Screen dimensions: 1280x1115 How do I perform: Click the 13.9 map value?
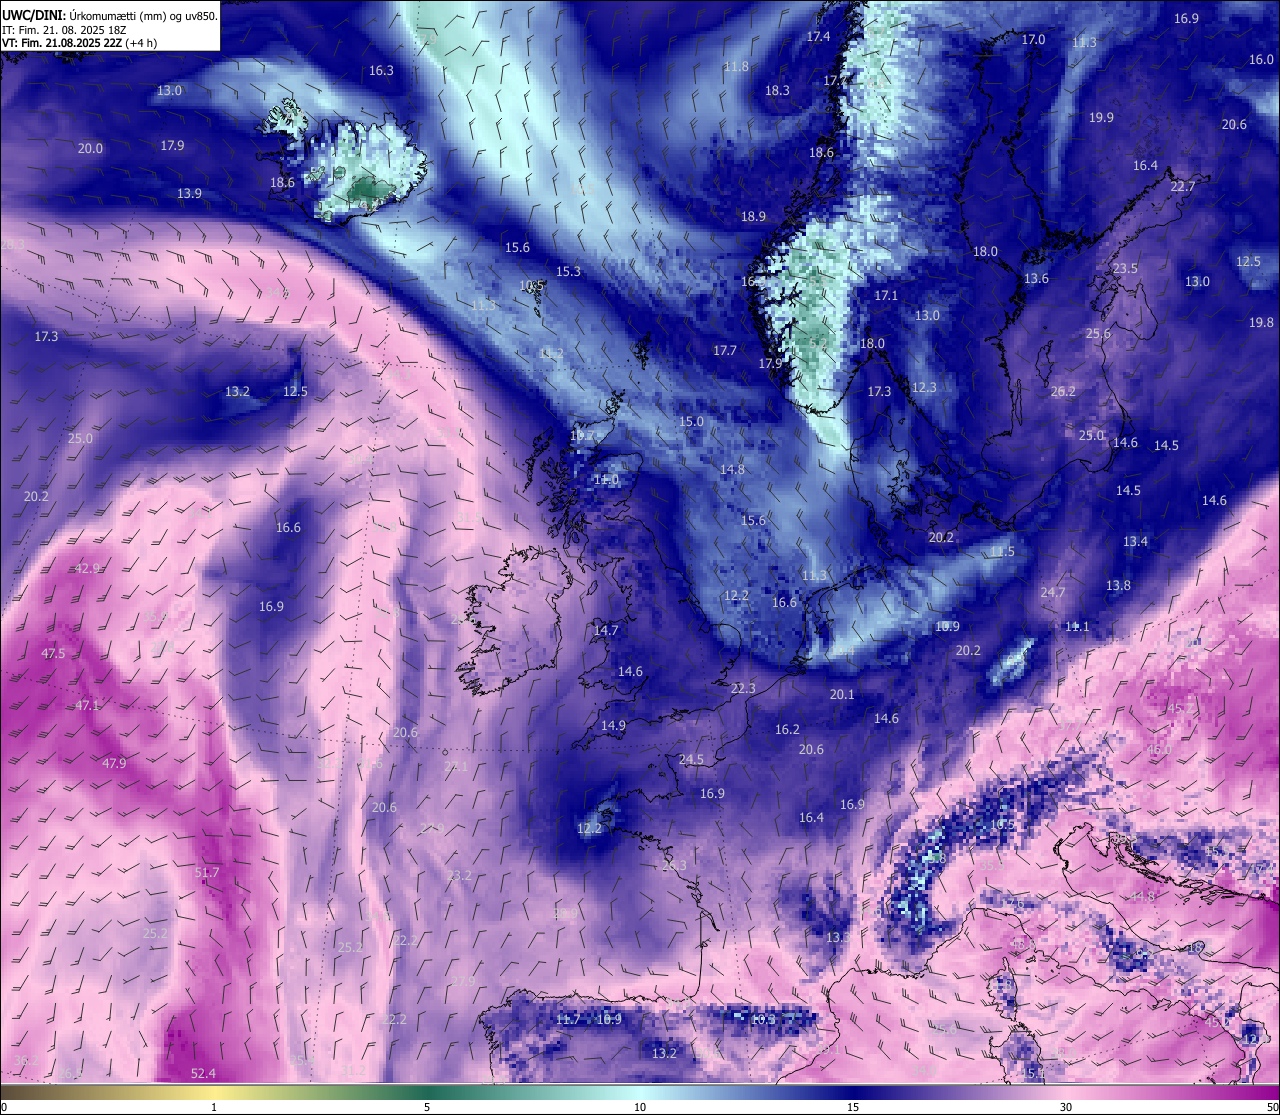tap(189, 194)
